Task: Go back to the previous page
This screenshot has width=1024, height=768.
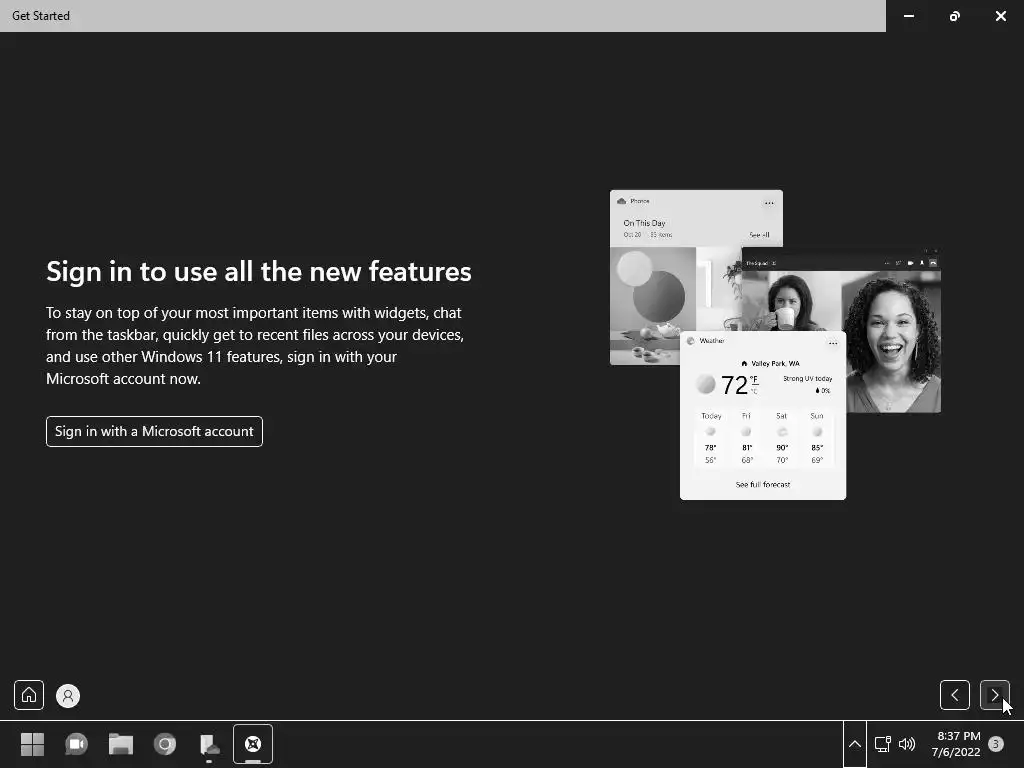Action: [955, 695]
